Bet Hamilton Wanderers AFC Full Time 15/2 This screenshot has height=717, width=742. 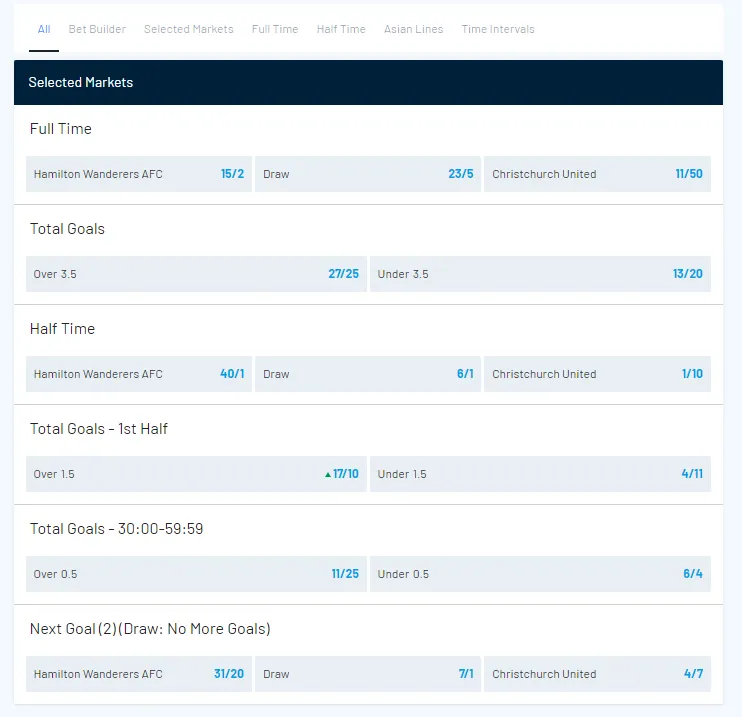pyautogui.click(x=139, y=174)
